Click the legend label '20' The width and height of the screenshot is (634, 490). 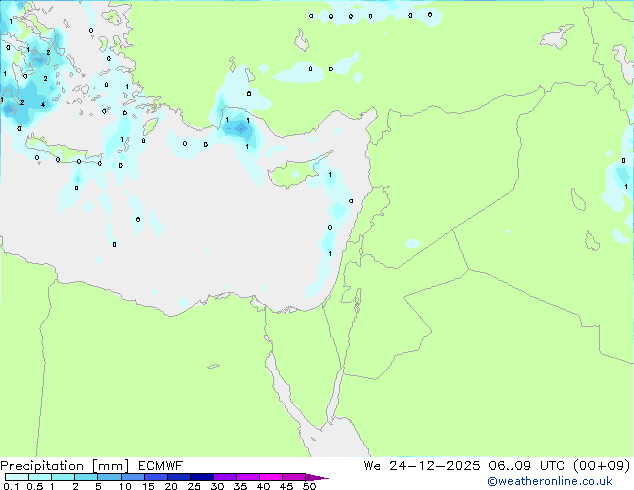tap(171, 486)
